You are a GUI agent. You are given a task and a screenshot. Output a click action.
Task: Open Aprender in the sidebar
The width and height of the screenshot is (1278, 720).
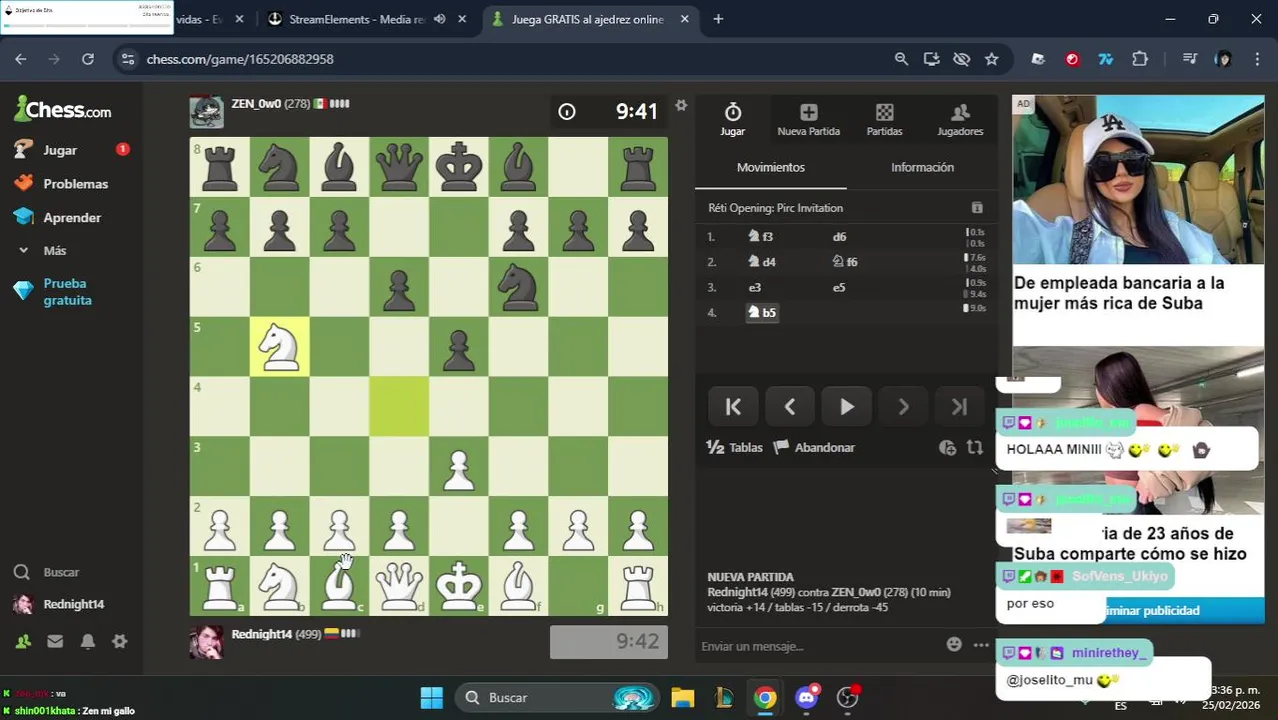71,217
